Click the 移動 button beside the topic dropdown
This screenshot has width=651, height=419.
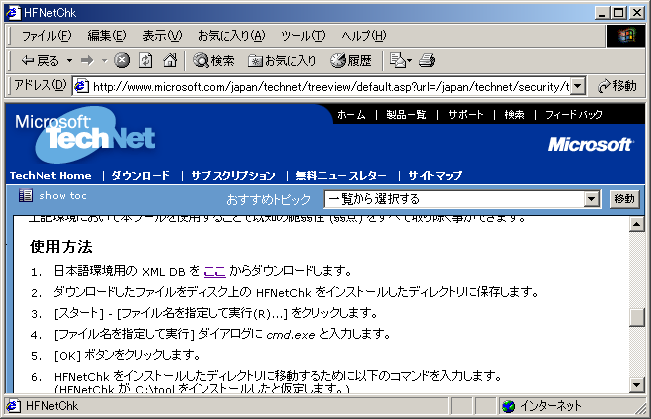(x=624, y=199)
